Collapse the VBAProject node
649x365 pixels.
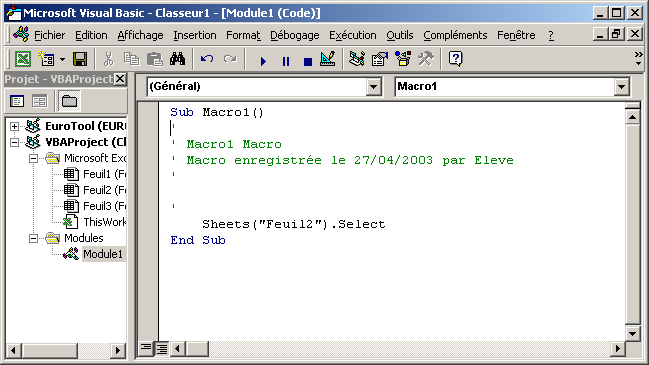click(x=14, y=142)
